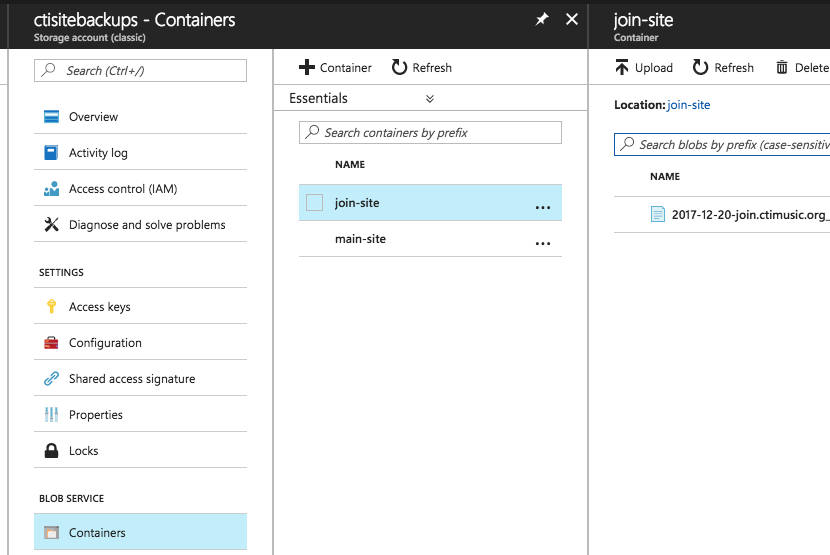Click magnifier icon in blob search field
Viewport: 830px width, 555px height.
coord(627,144)
